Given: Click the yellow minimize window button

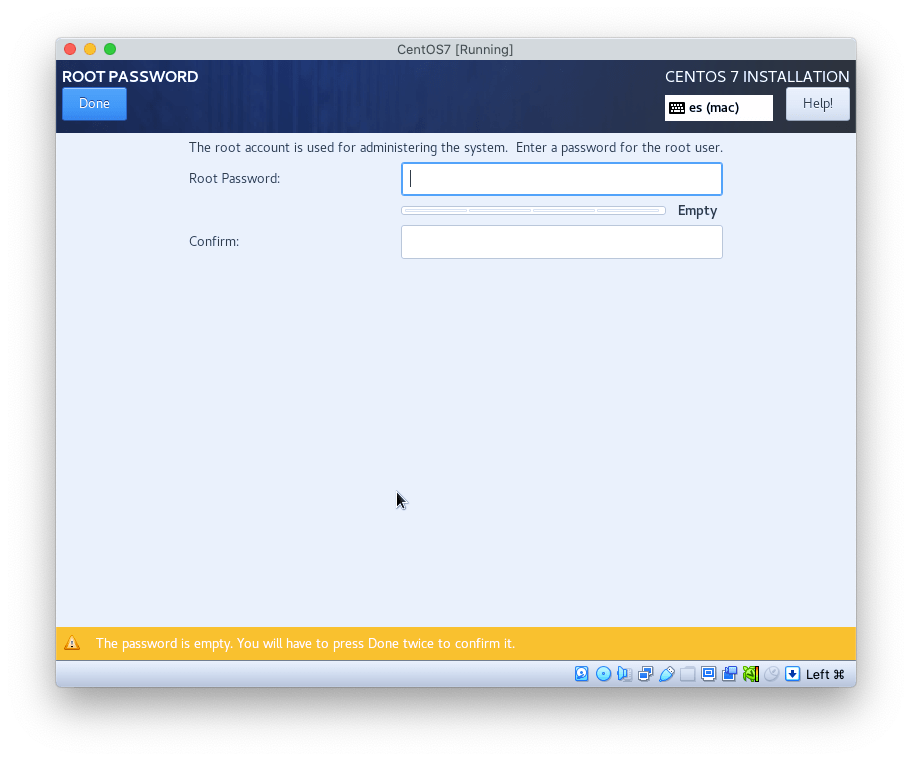Looking at the screenshot, I should click(90, 49).
